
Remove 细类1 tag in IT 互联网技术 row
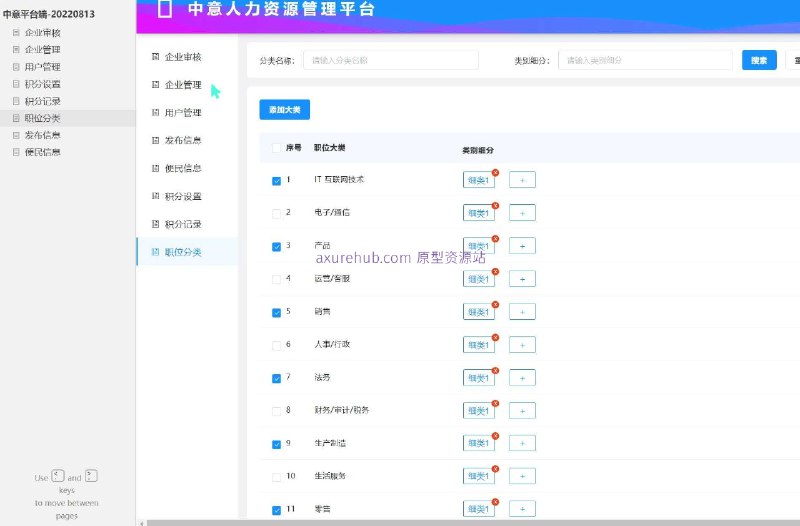[x=495, y=173]
